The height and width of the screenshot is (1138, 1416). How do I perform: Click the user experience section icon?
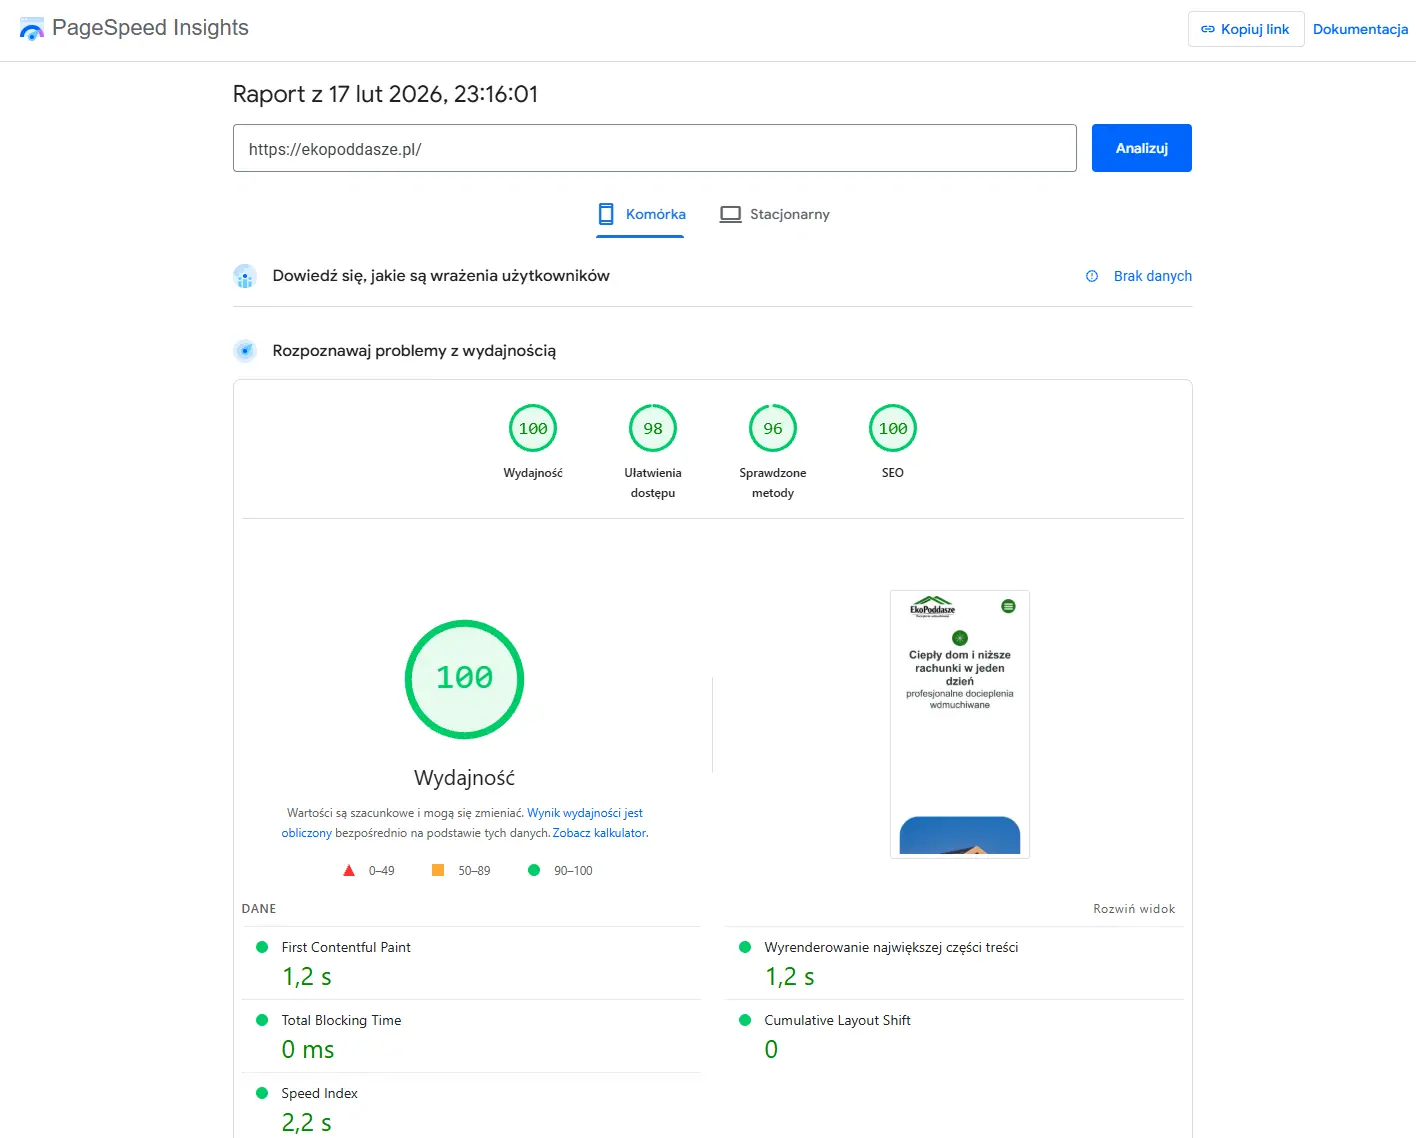pos(245,276)
